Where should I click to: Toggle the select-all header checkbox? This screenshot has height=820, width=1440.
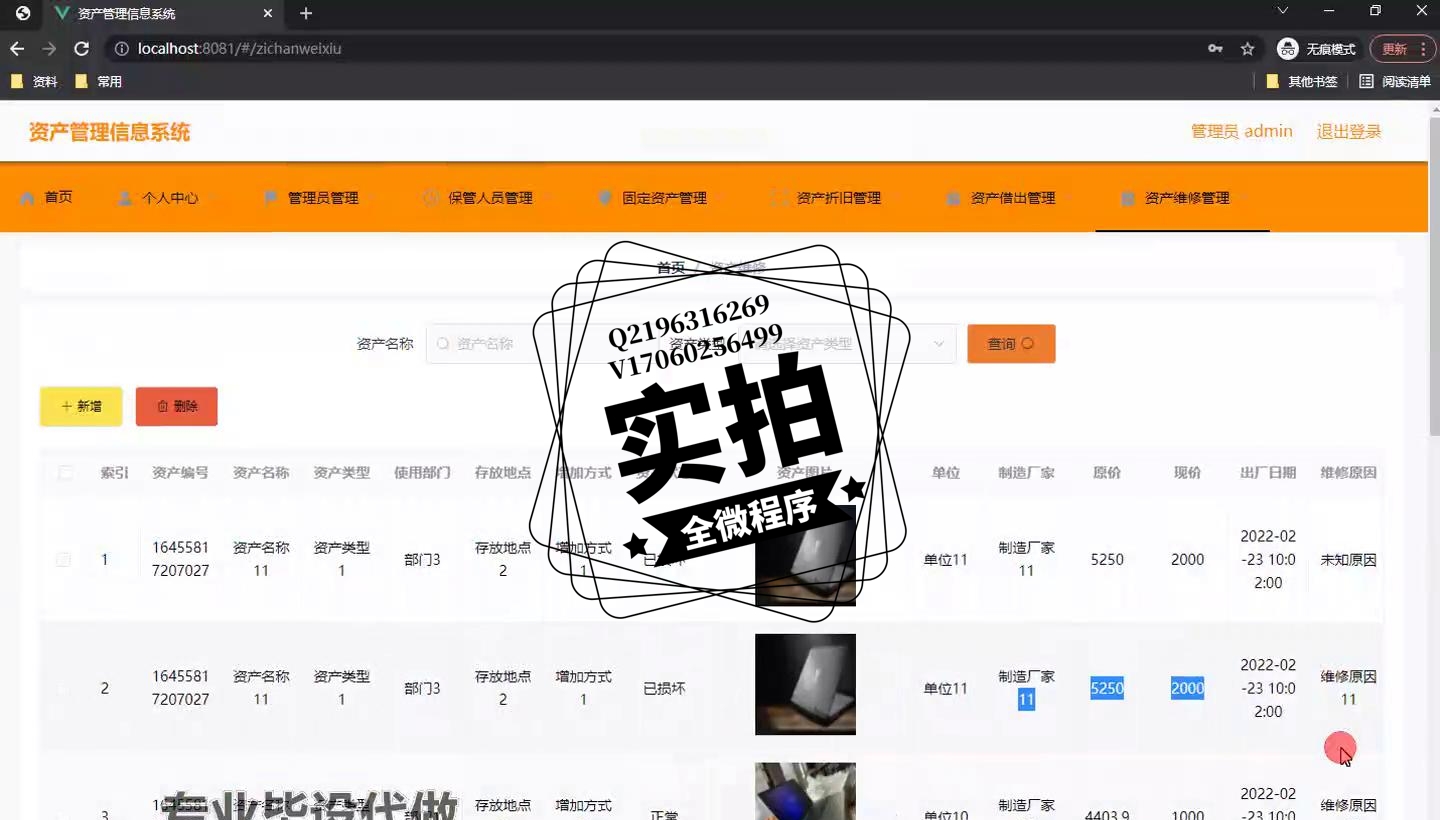(x=65, y=472)
